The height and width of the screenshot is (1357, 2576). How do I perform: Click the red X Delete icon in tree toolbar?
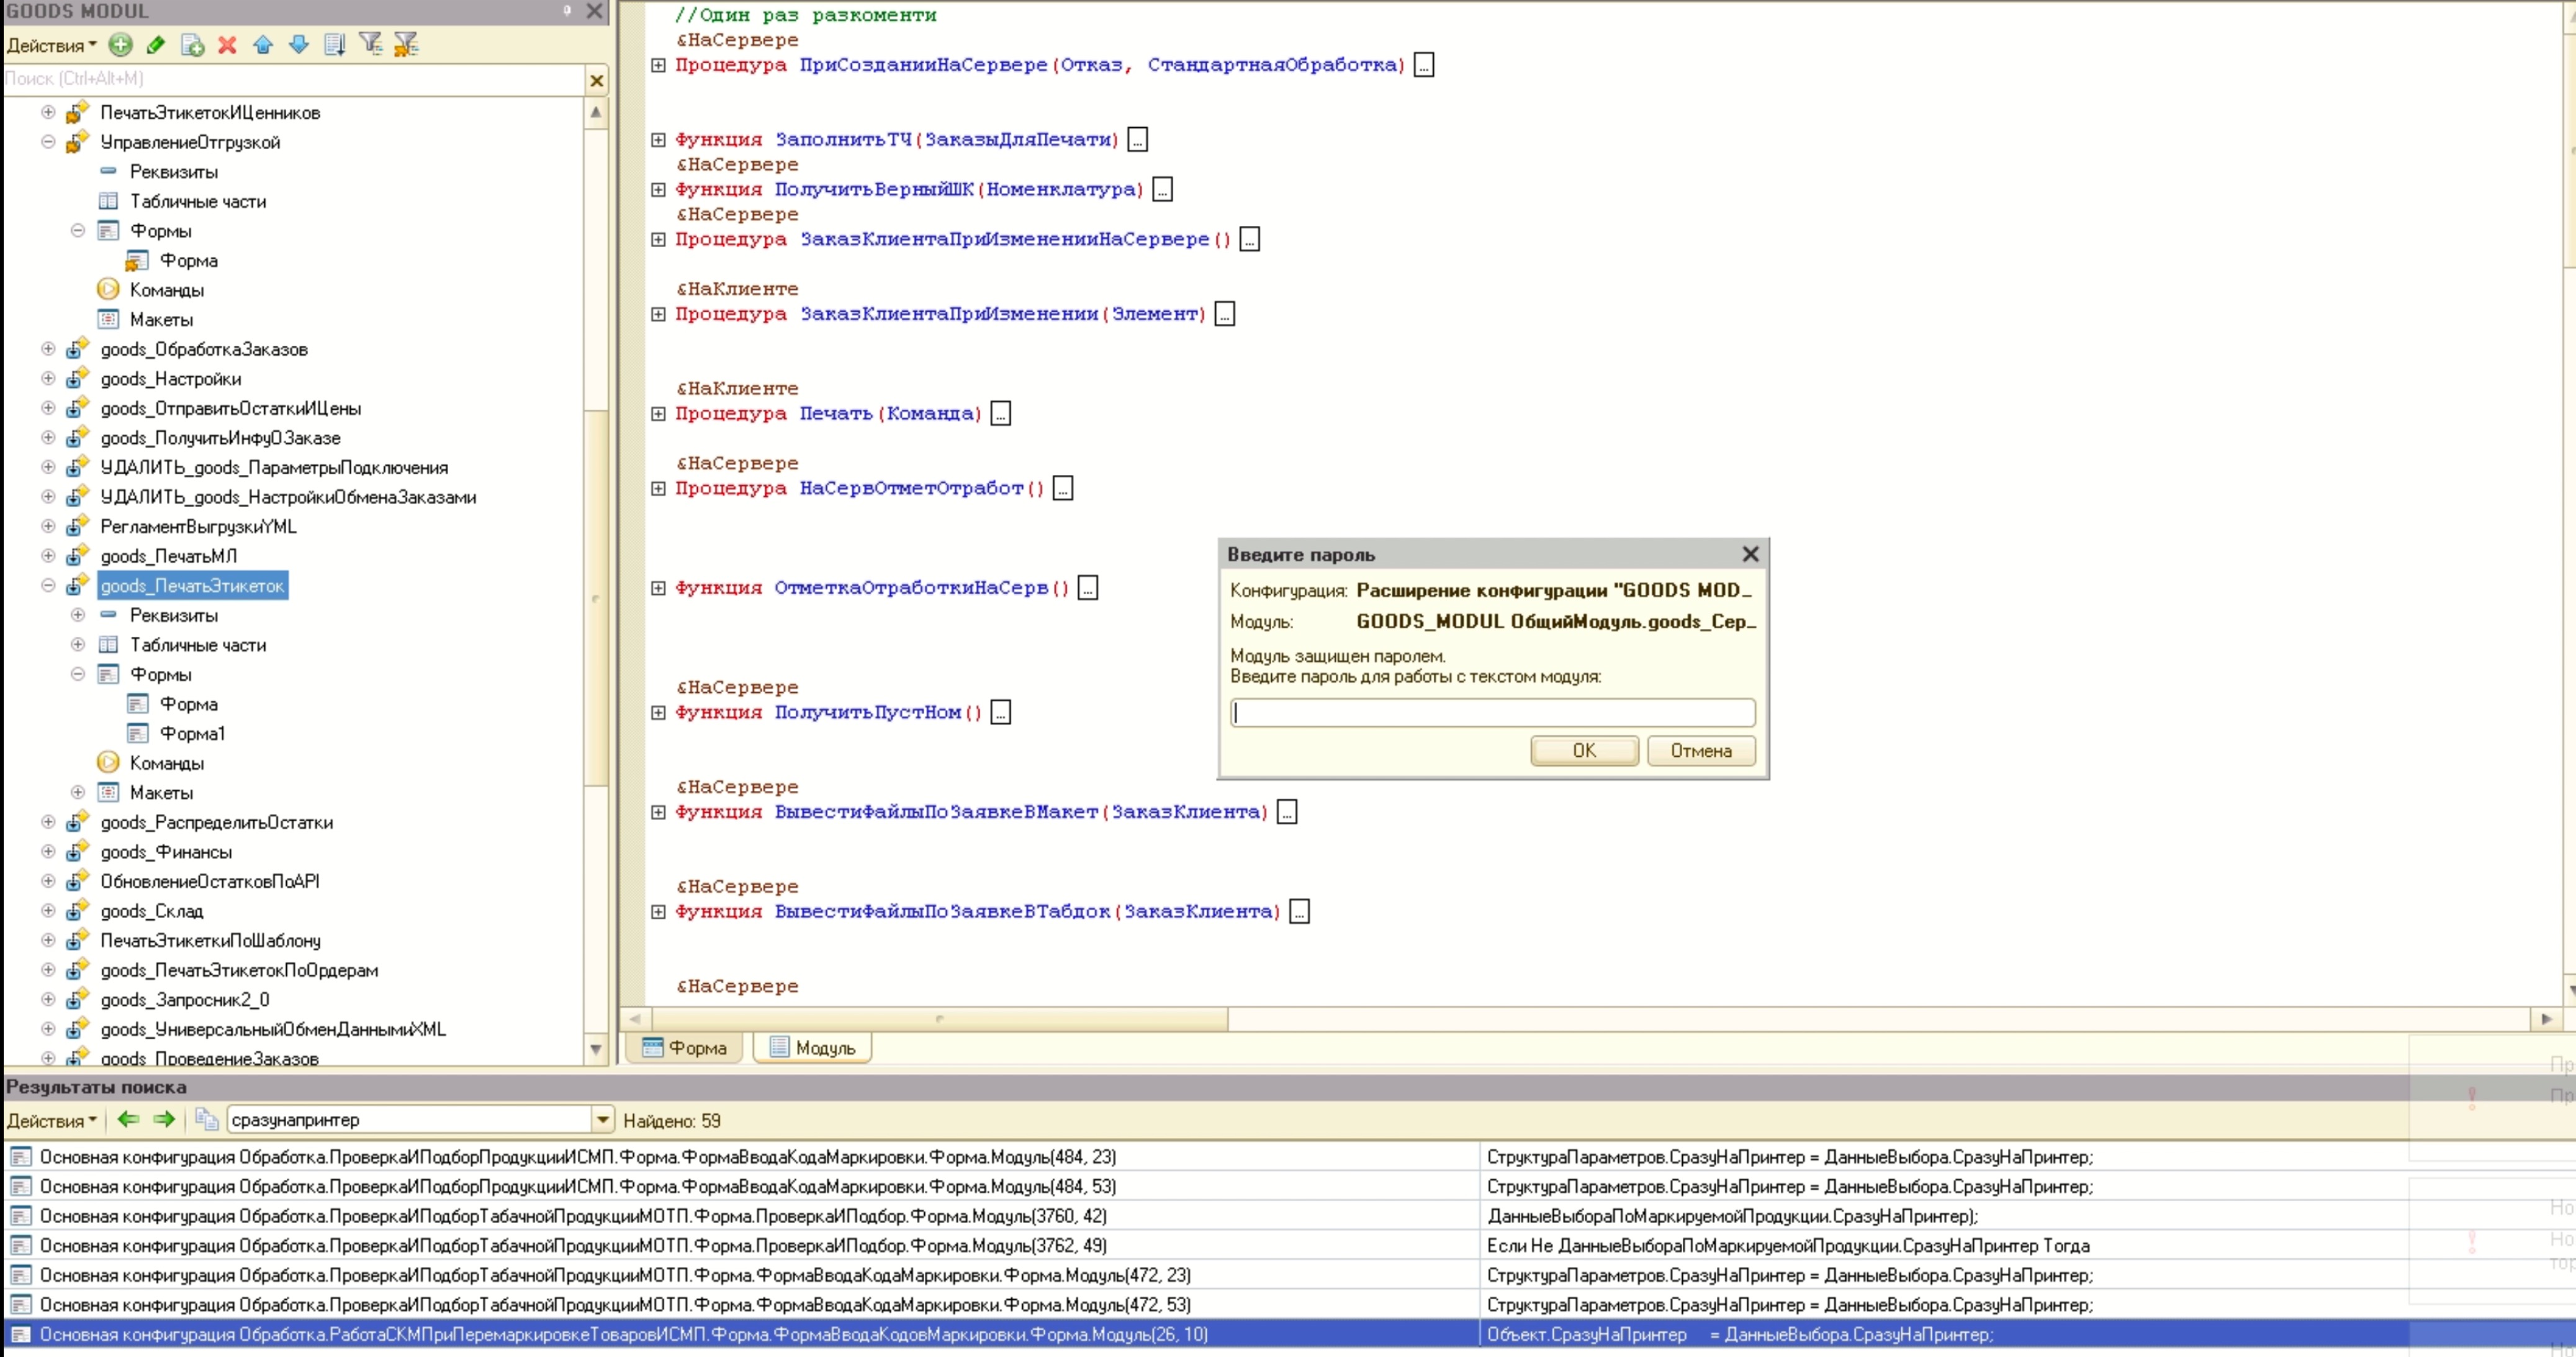click(227, 44)
